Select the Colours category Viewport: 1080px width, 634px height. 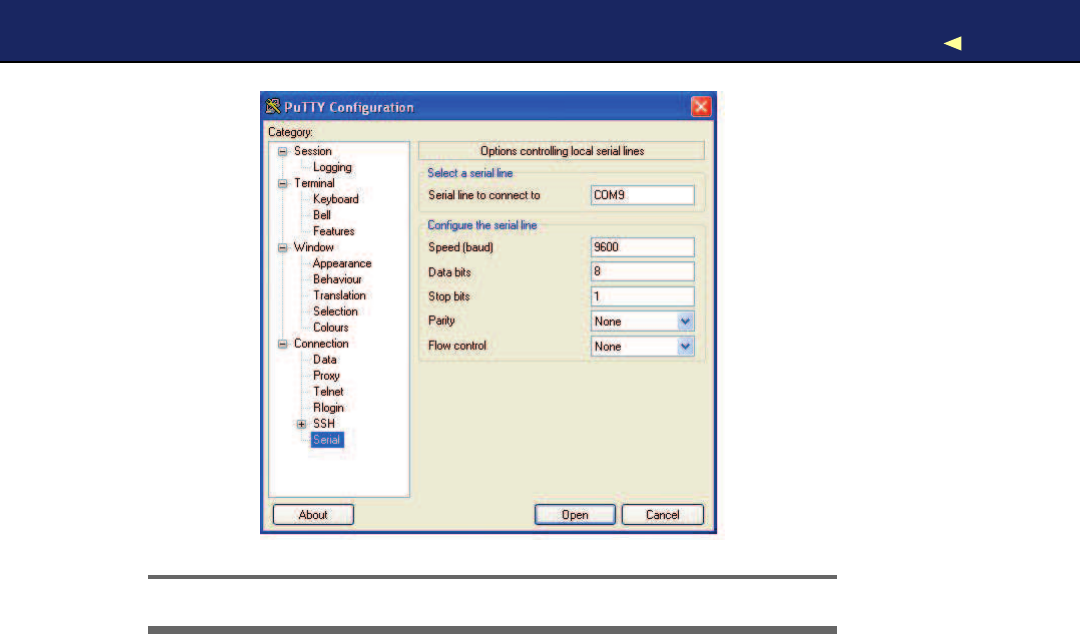[331, 327]
